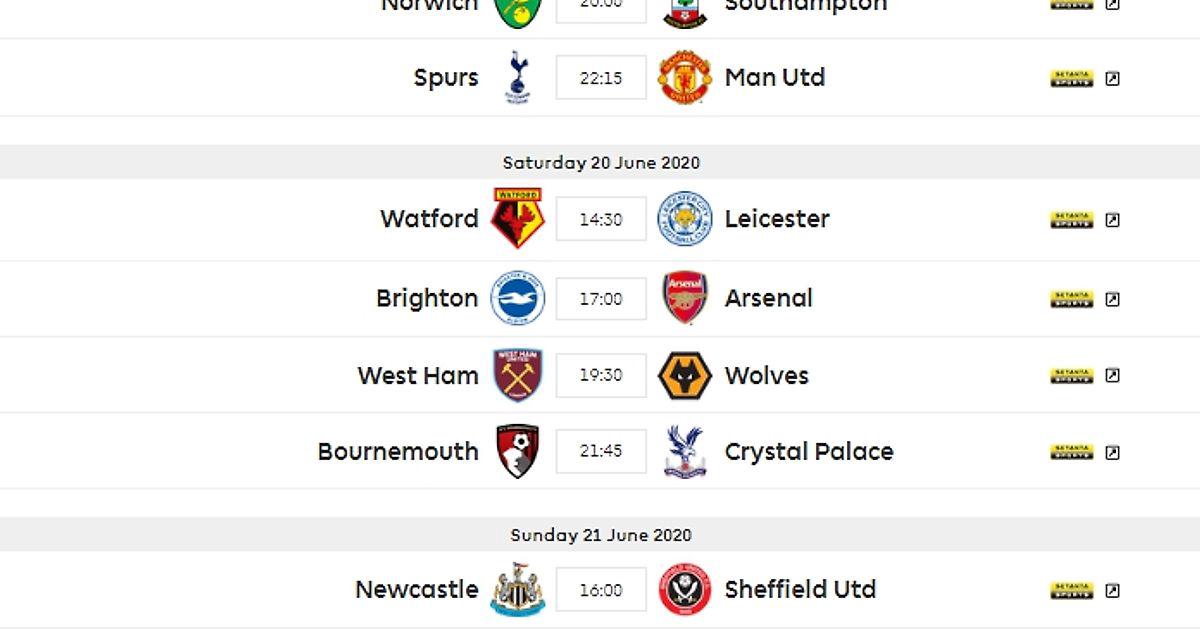This screenshot has width=1200, height=630.
Task: Click the Newcastle club crest
Action: click(x=517, y=589)
